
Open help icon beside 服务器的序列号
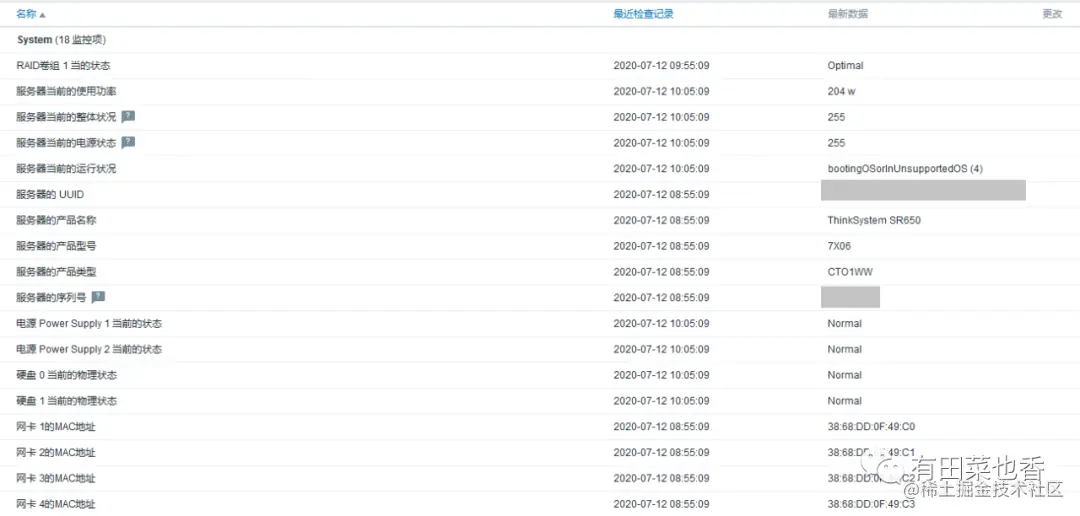pos(98,297)
